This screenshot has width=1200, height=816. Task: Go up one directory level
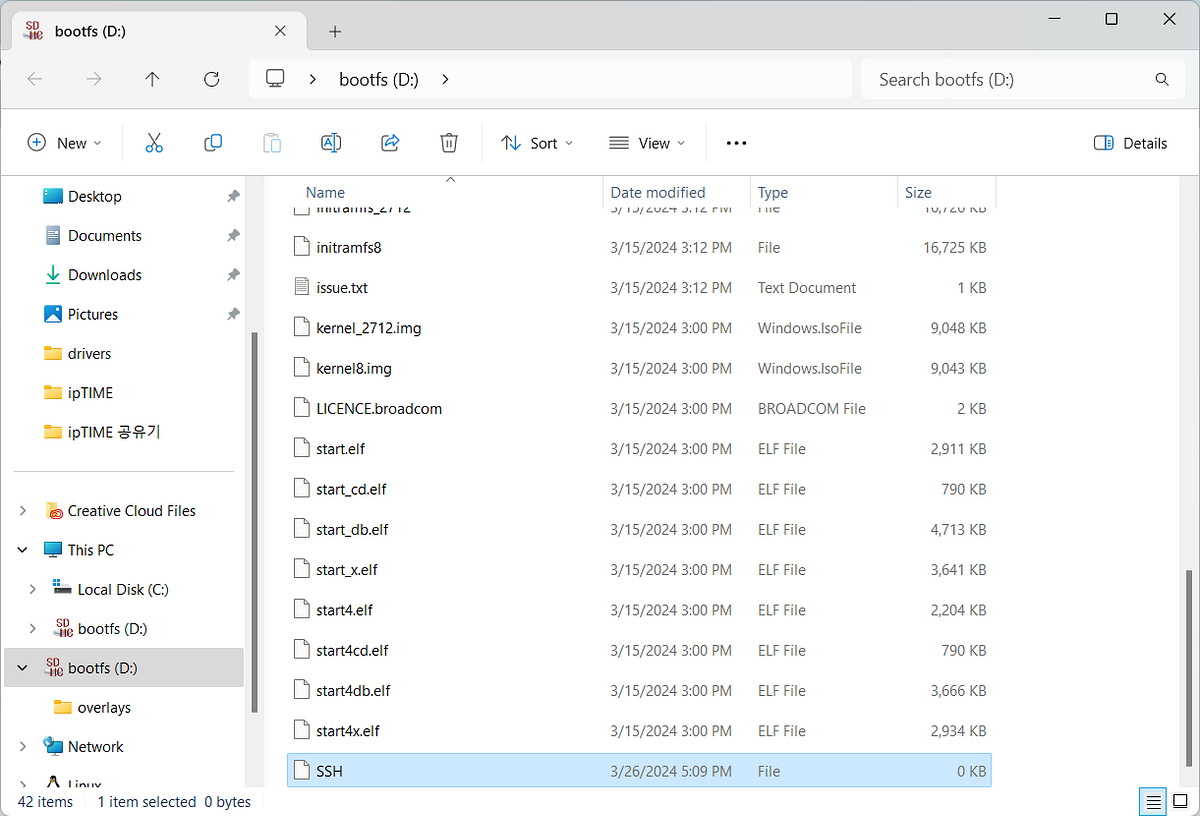tap(152, 79)
